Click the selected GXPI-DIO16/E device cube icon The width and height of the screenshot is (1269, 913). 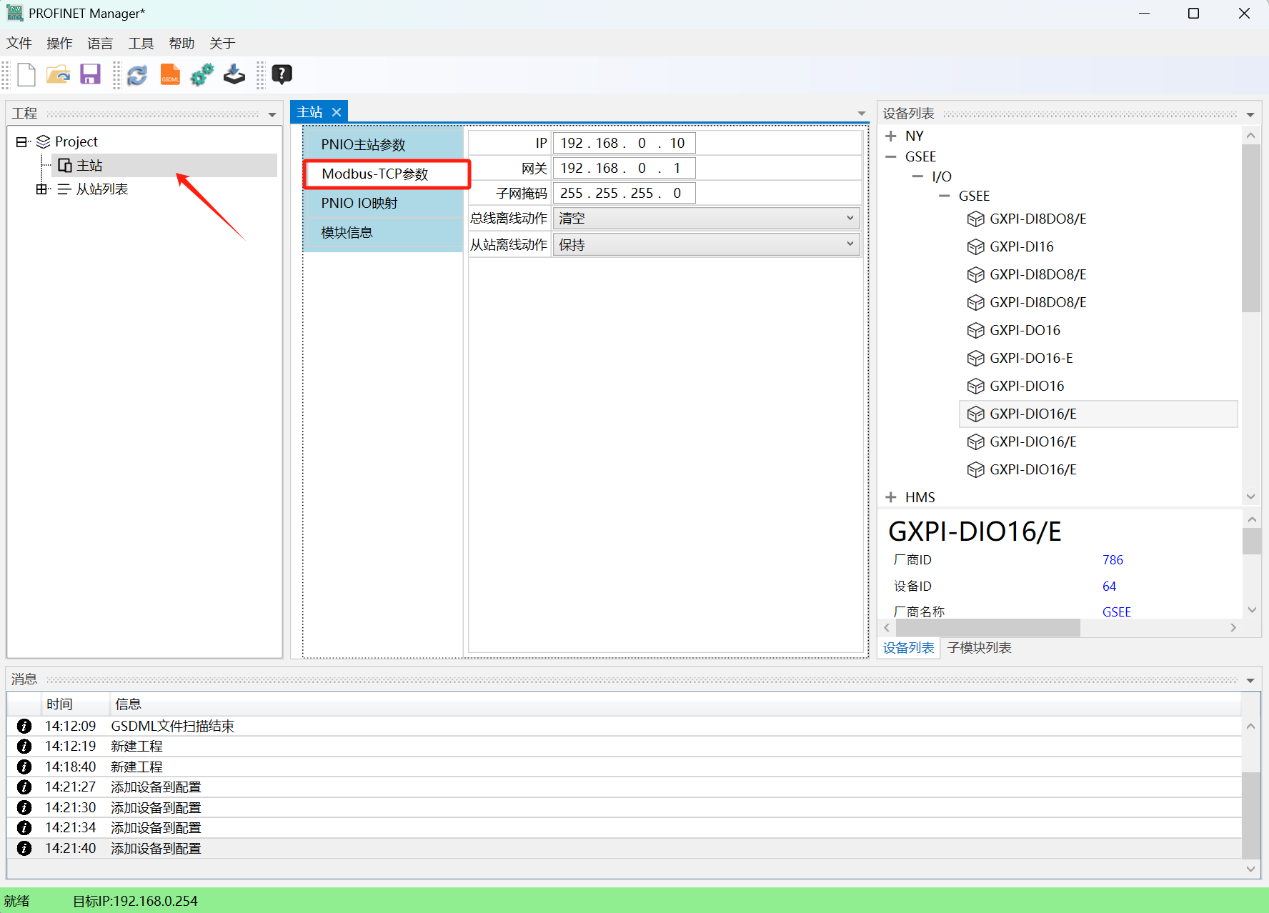coord(976,414)
